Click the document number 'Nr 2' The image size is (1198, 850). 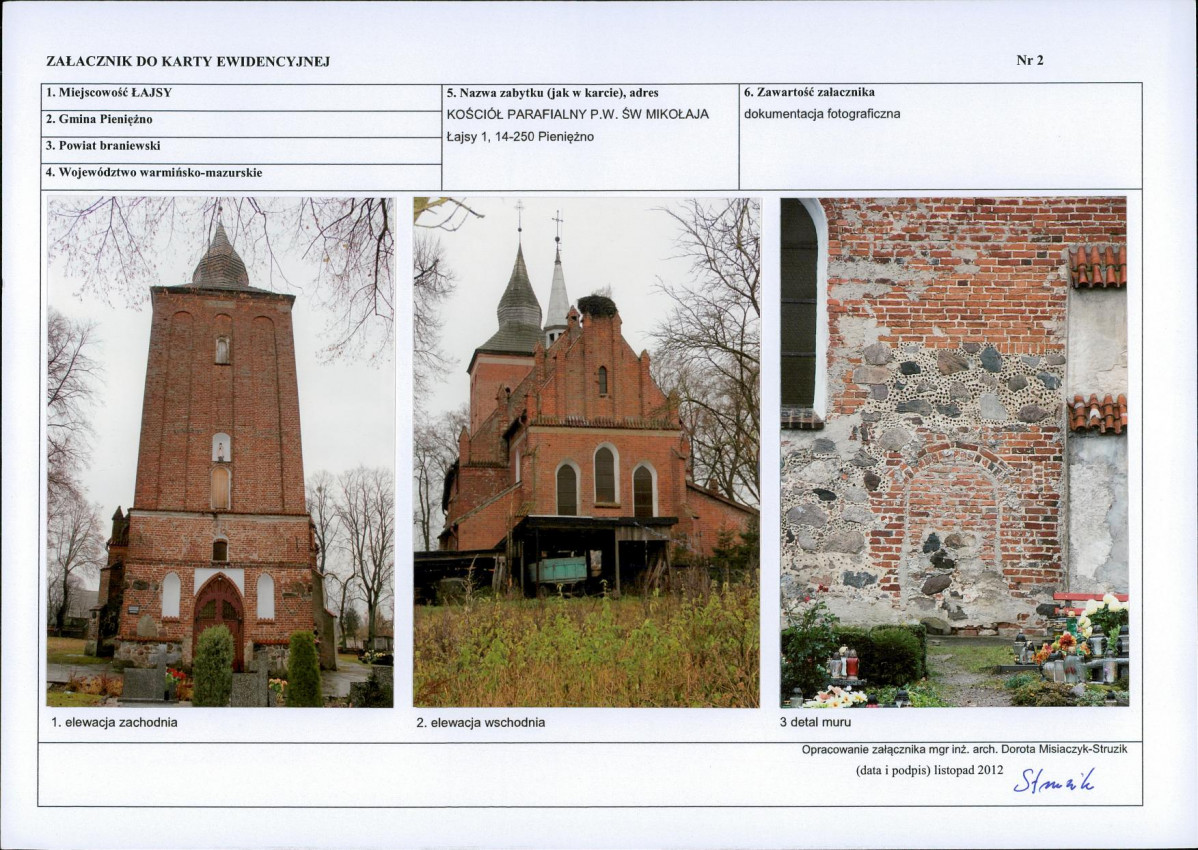point(1029,60)
